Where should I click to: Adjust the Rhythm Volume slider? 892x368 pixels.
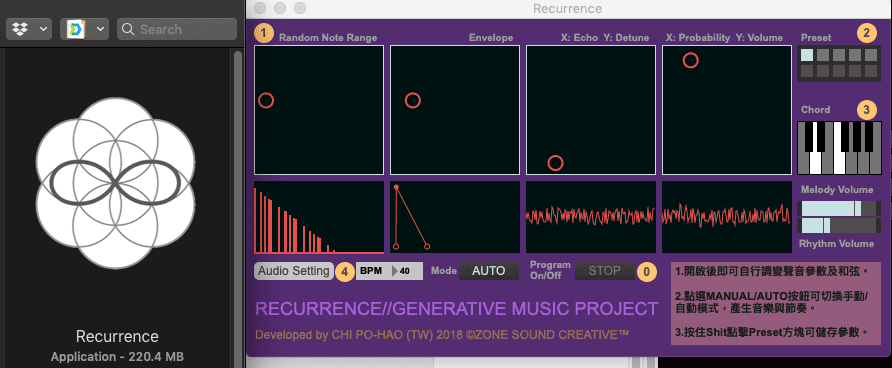(x=839, y=226)
